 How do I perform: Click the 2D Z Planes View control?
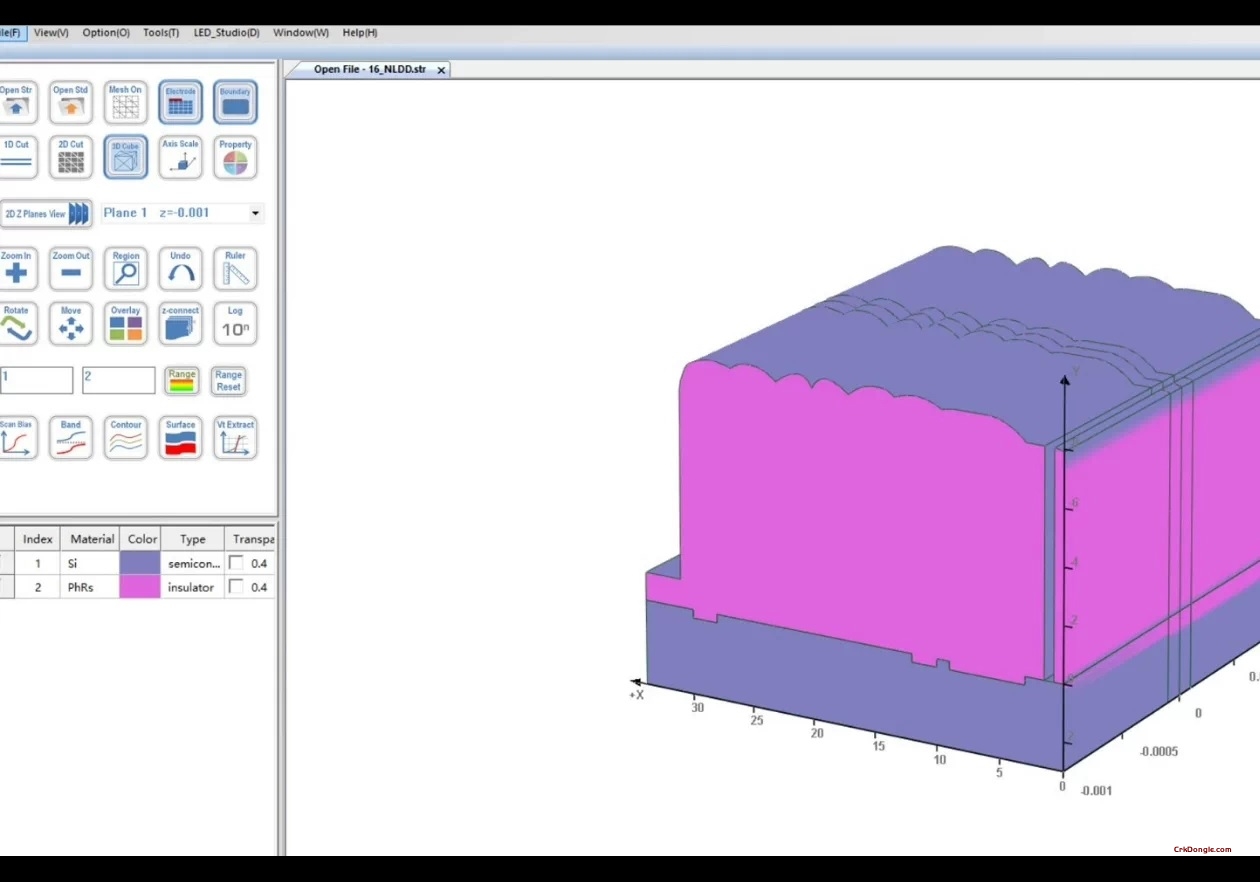(x=46, y=213)
